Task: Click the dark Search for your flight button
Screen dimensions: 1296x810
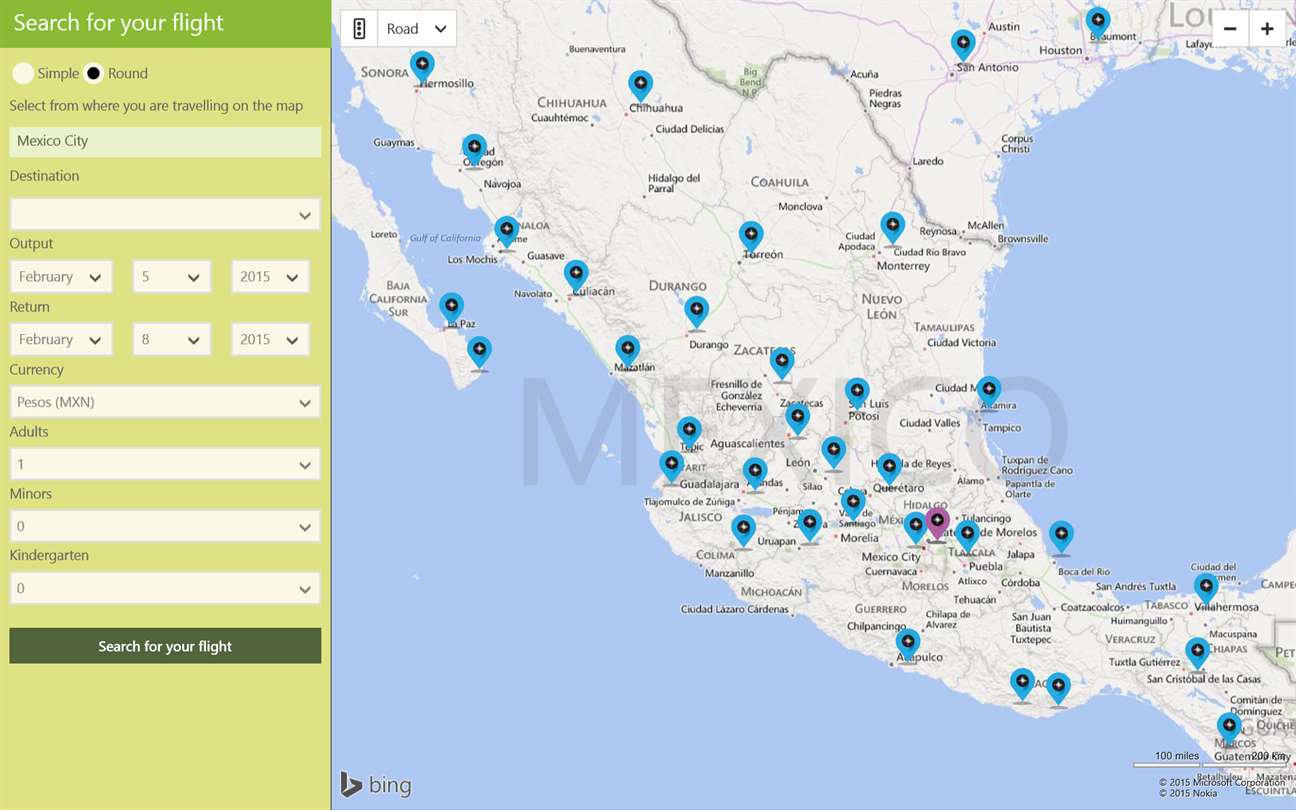Action: click(165, 646)
